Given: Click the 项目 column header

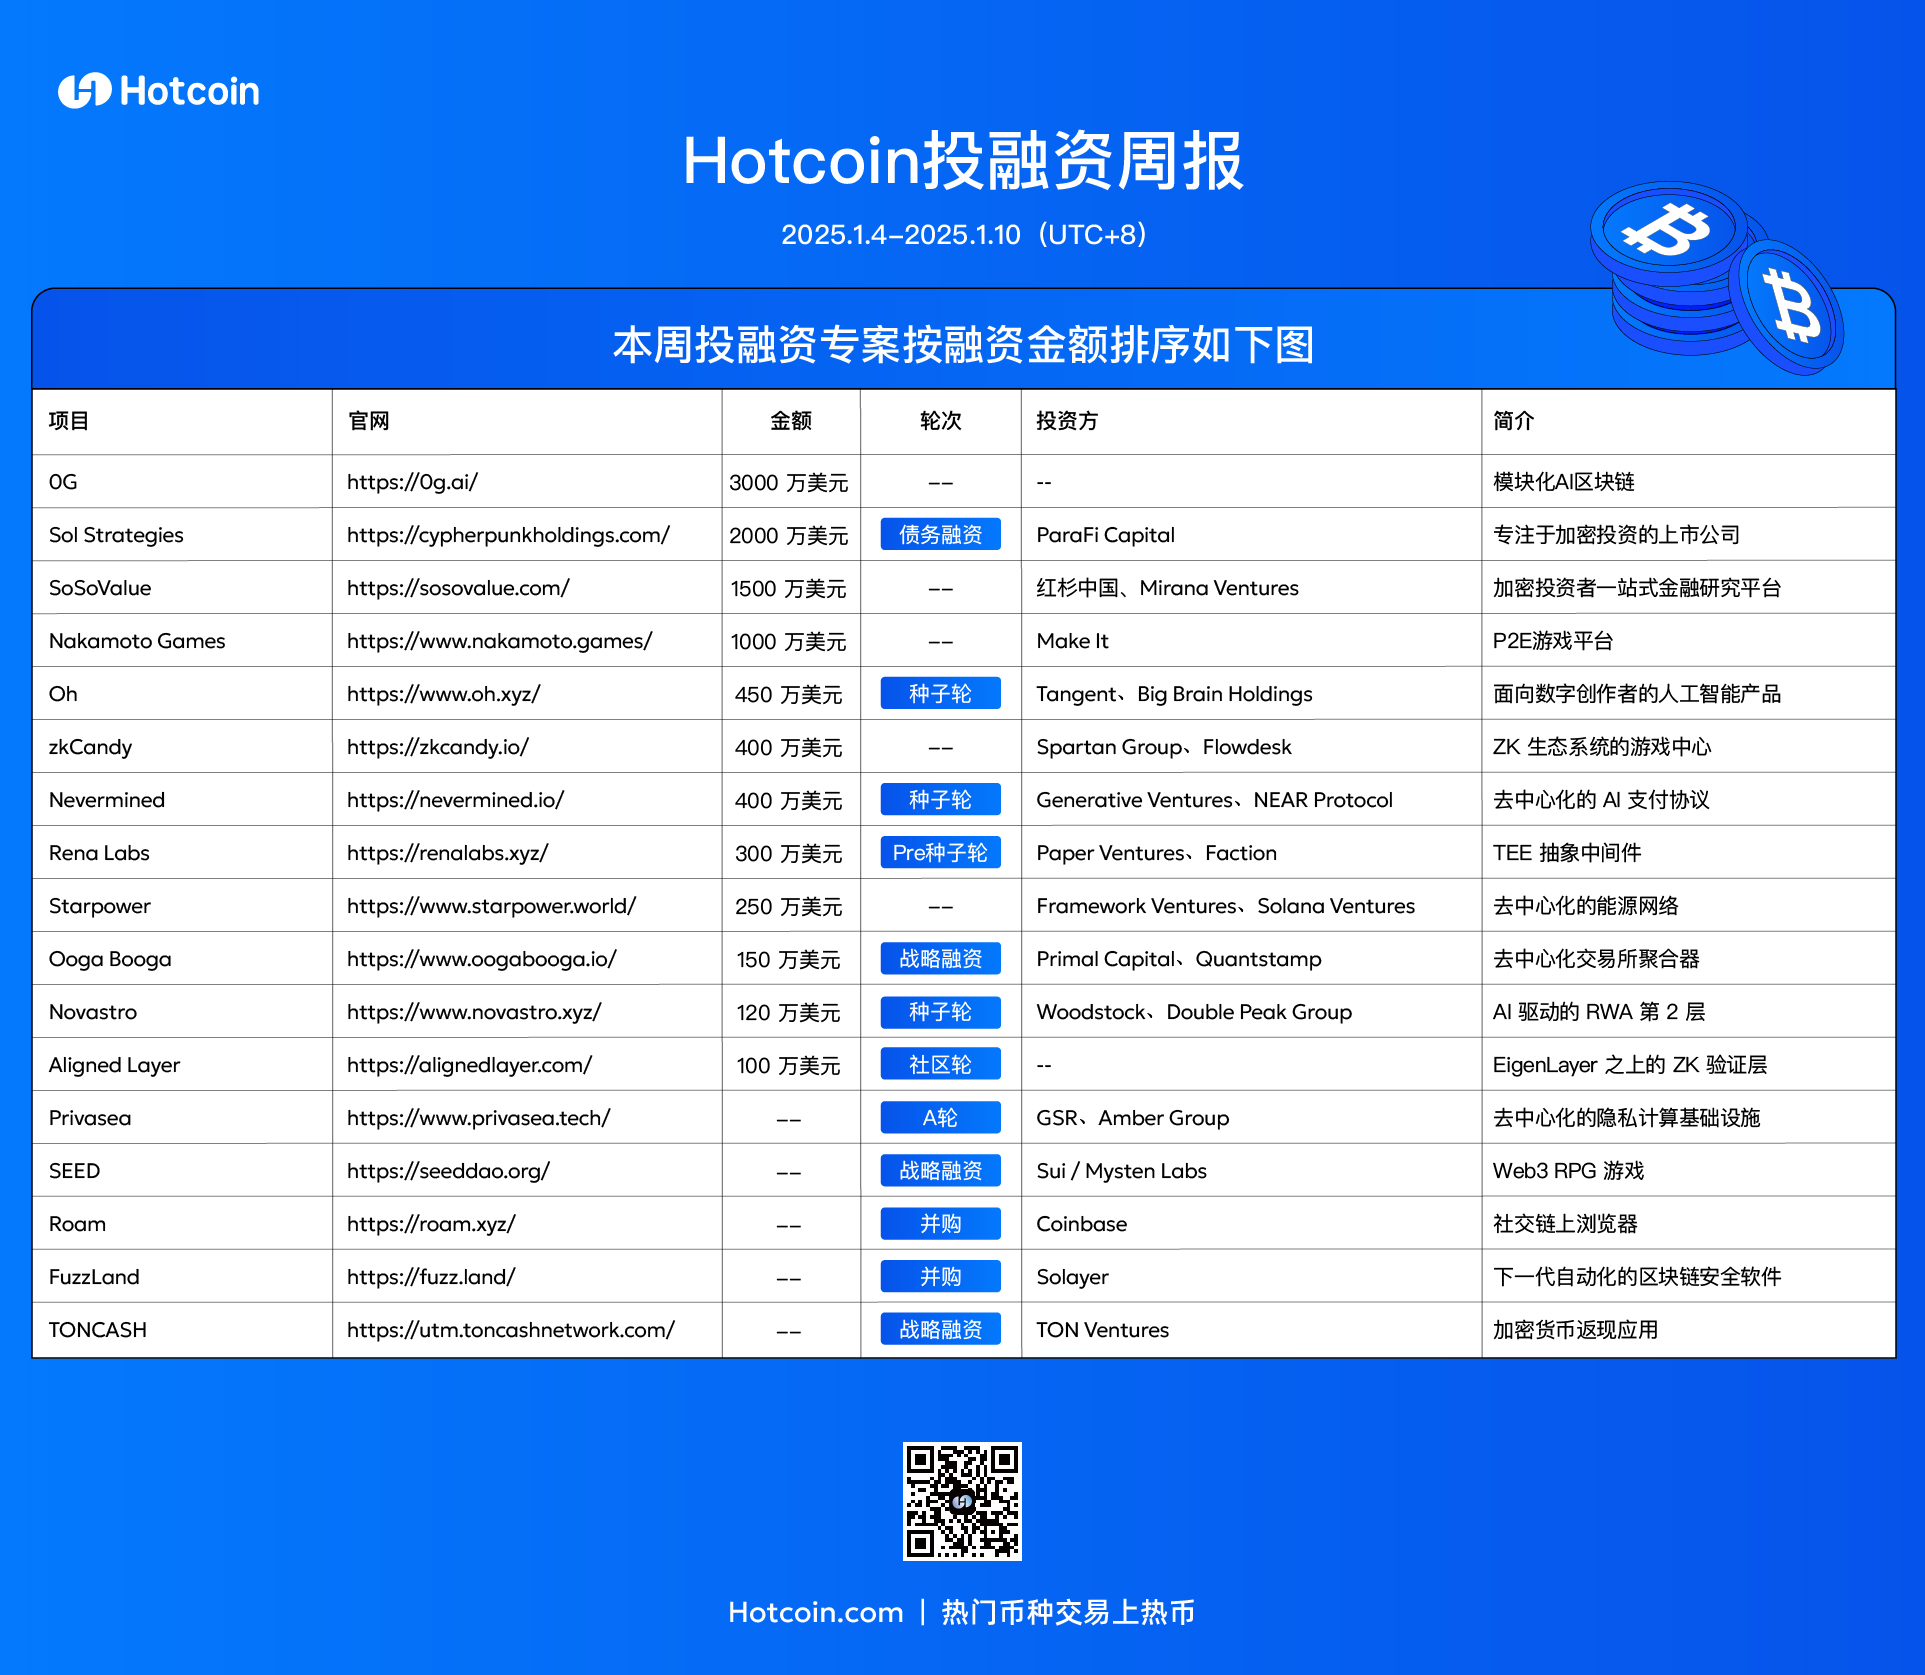Looking at the screenshot, I should (x=69, y=421).
